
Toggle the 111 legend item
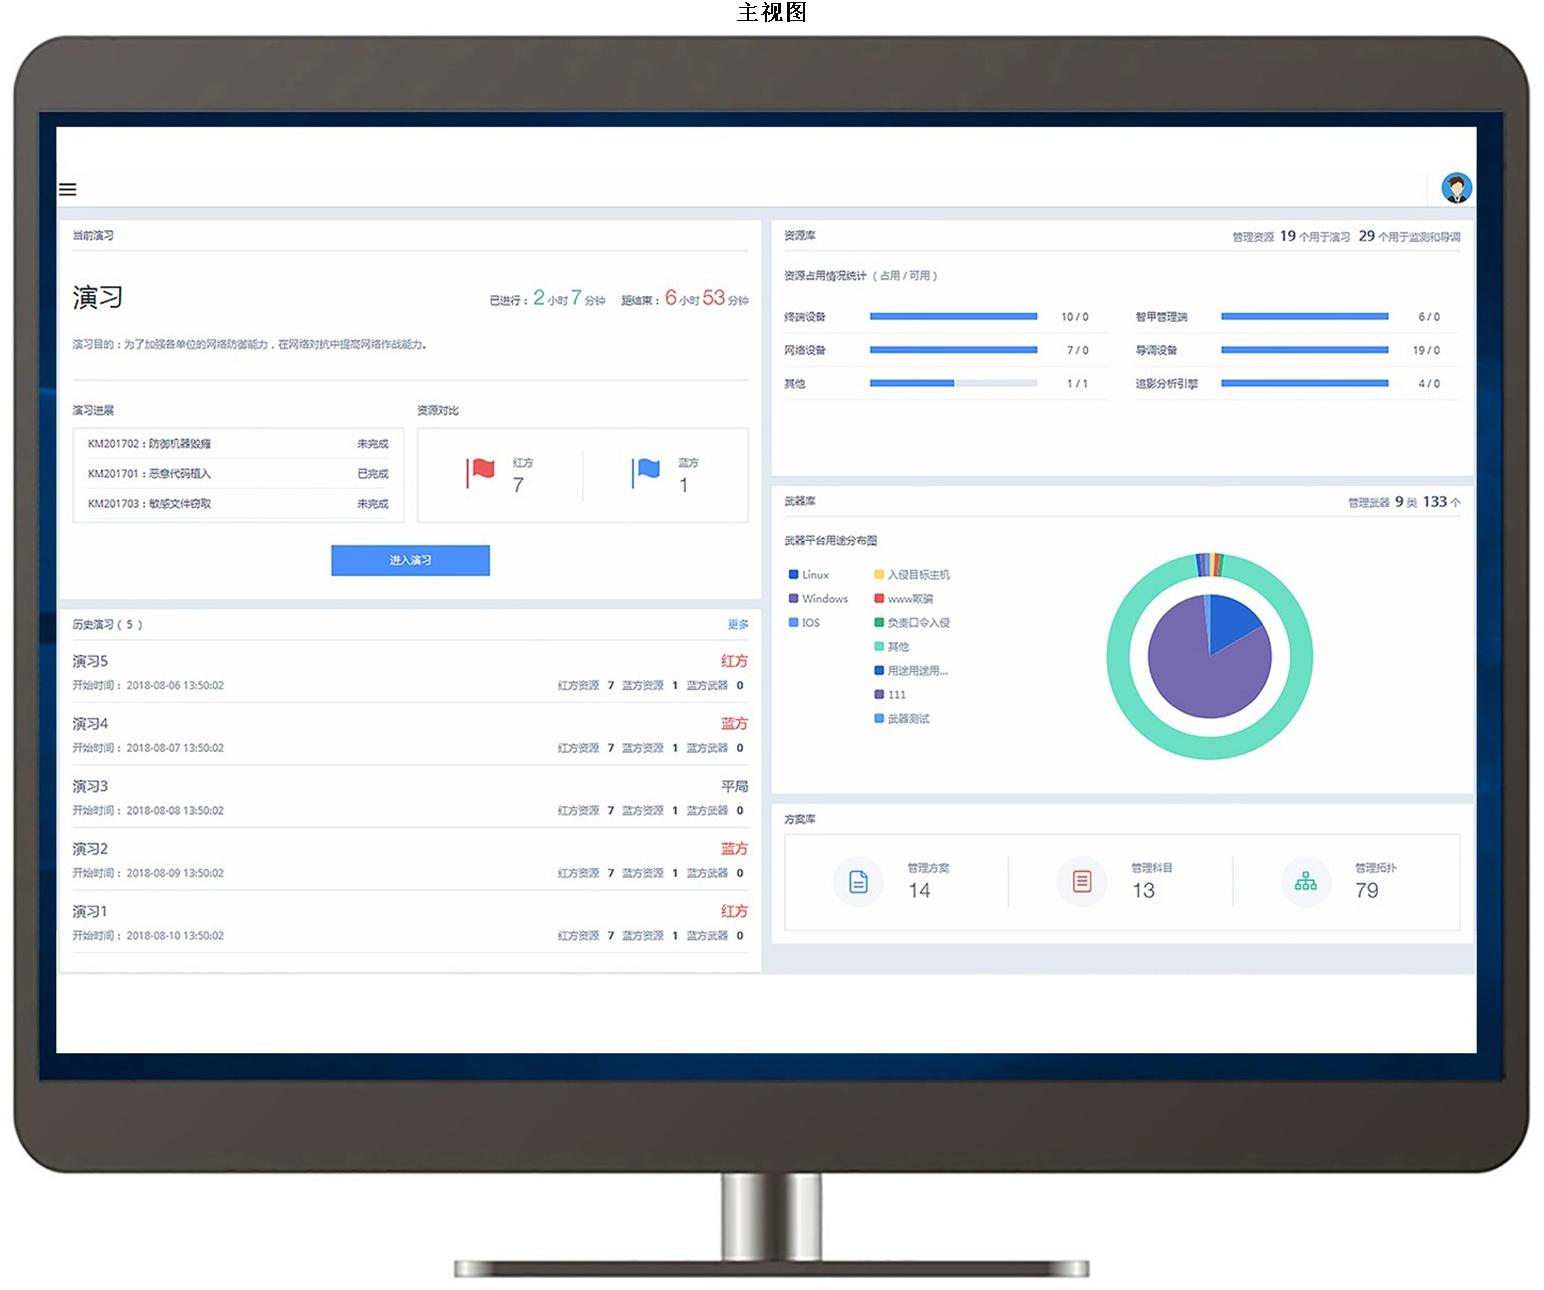(890, 695)
